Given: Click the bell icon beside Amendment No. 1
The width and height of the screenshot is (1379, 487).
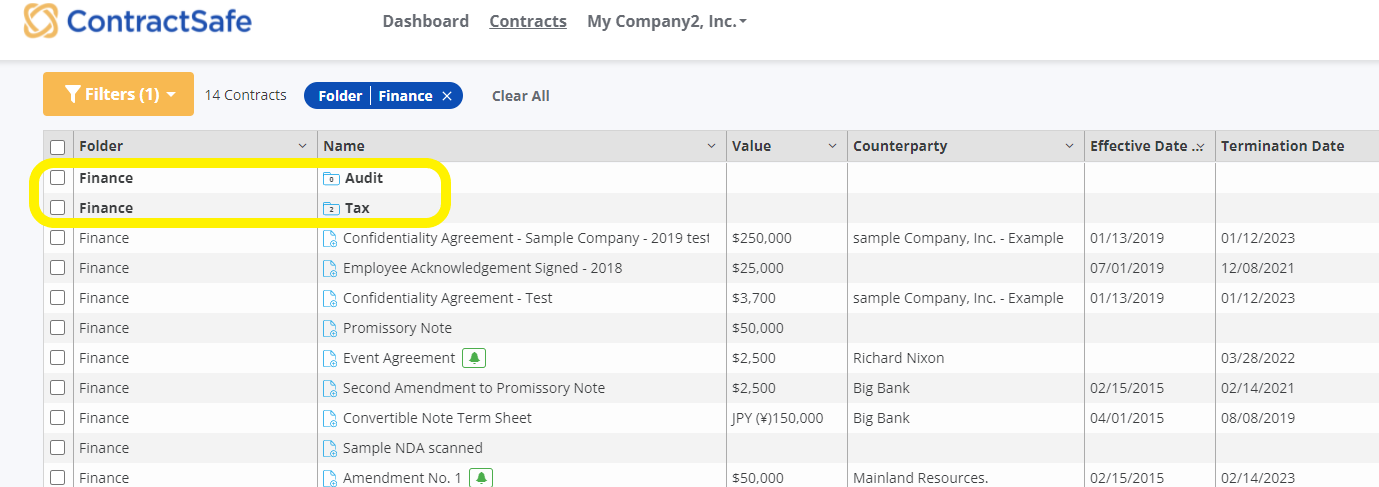Looking at the screenshot, I should [480, 478].
